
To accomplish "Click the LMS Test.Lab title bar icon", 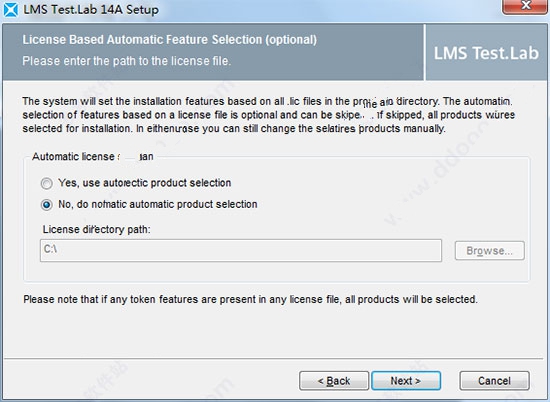I will 11,9.
